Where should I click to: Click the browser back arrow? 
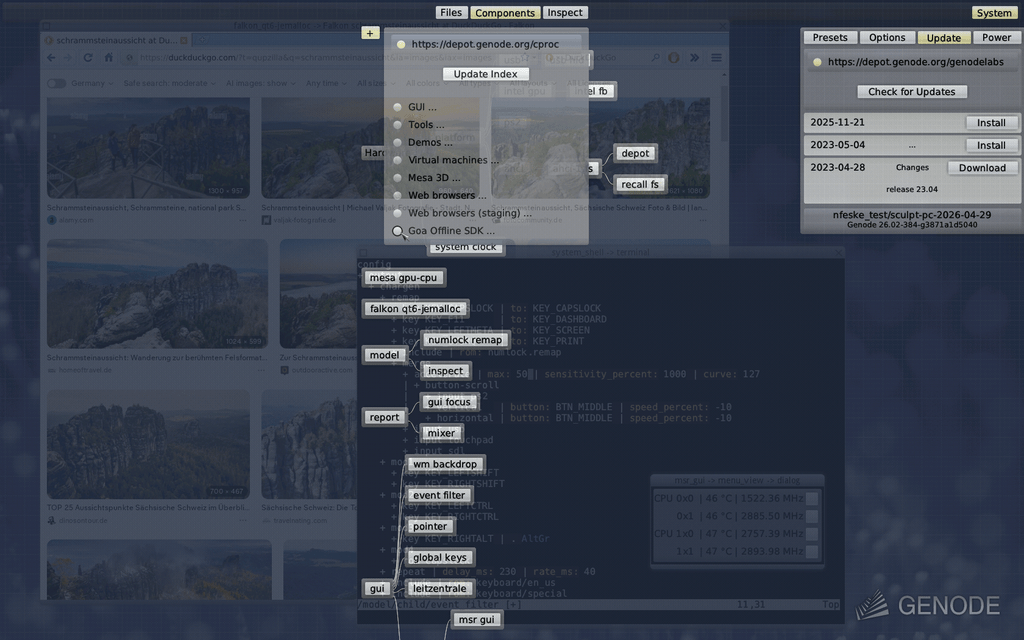(52, 57)
